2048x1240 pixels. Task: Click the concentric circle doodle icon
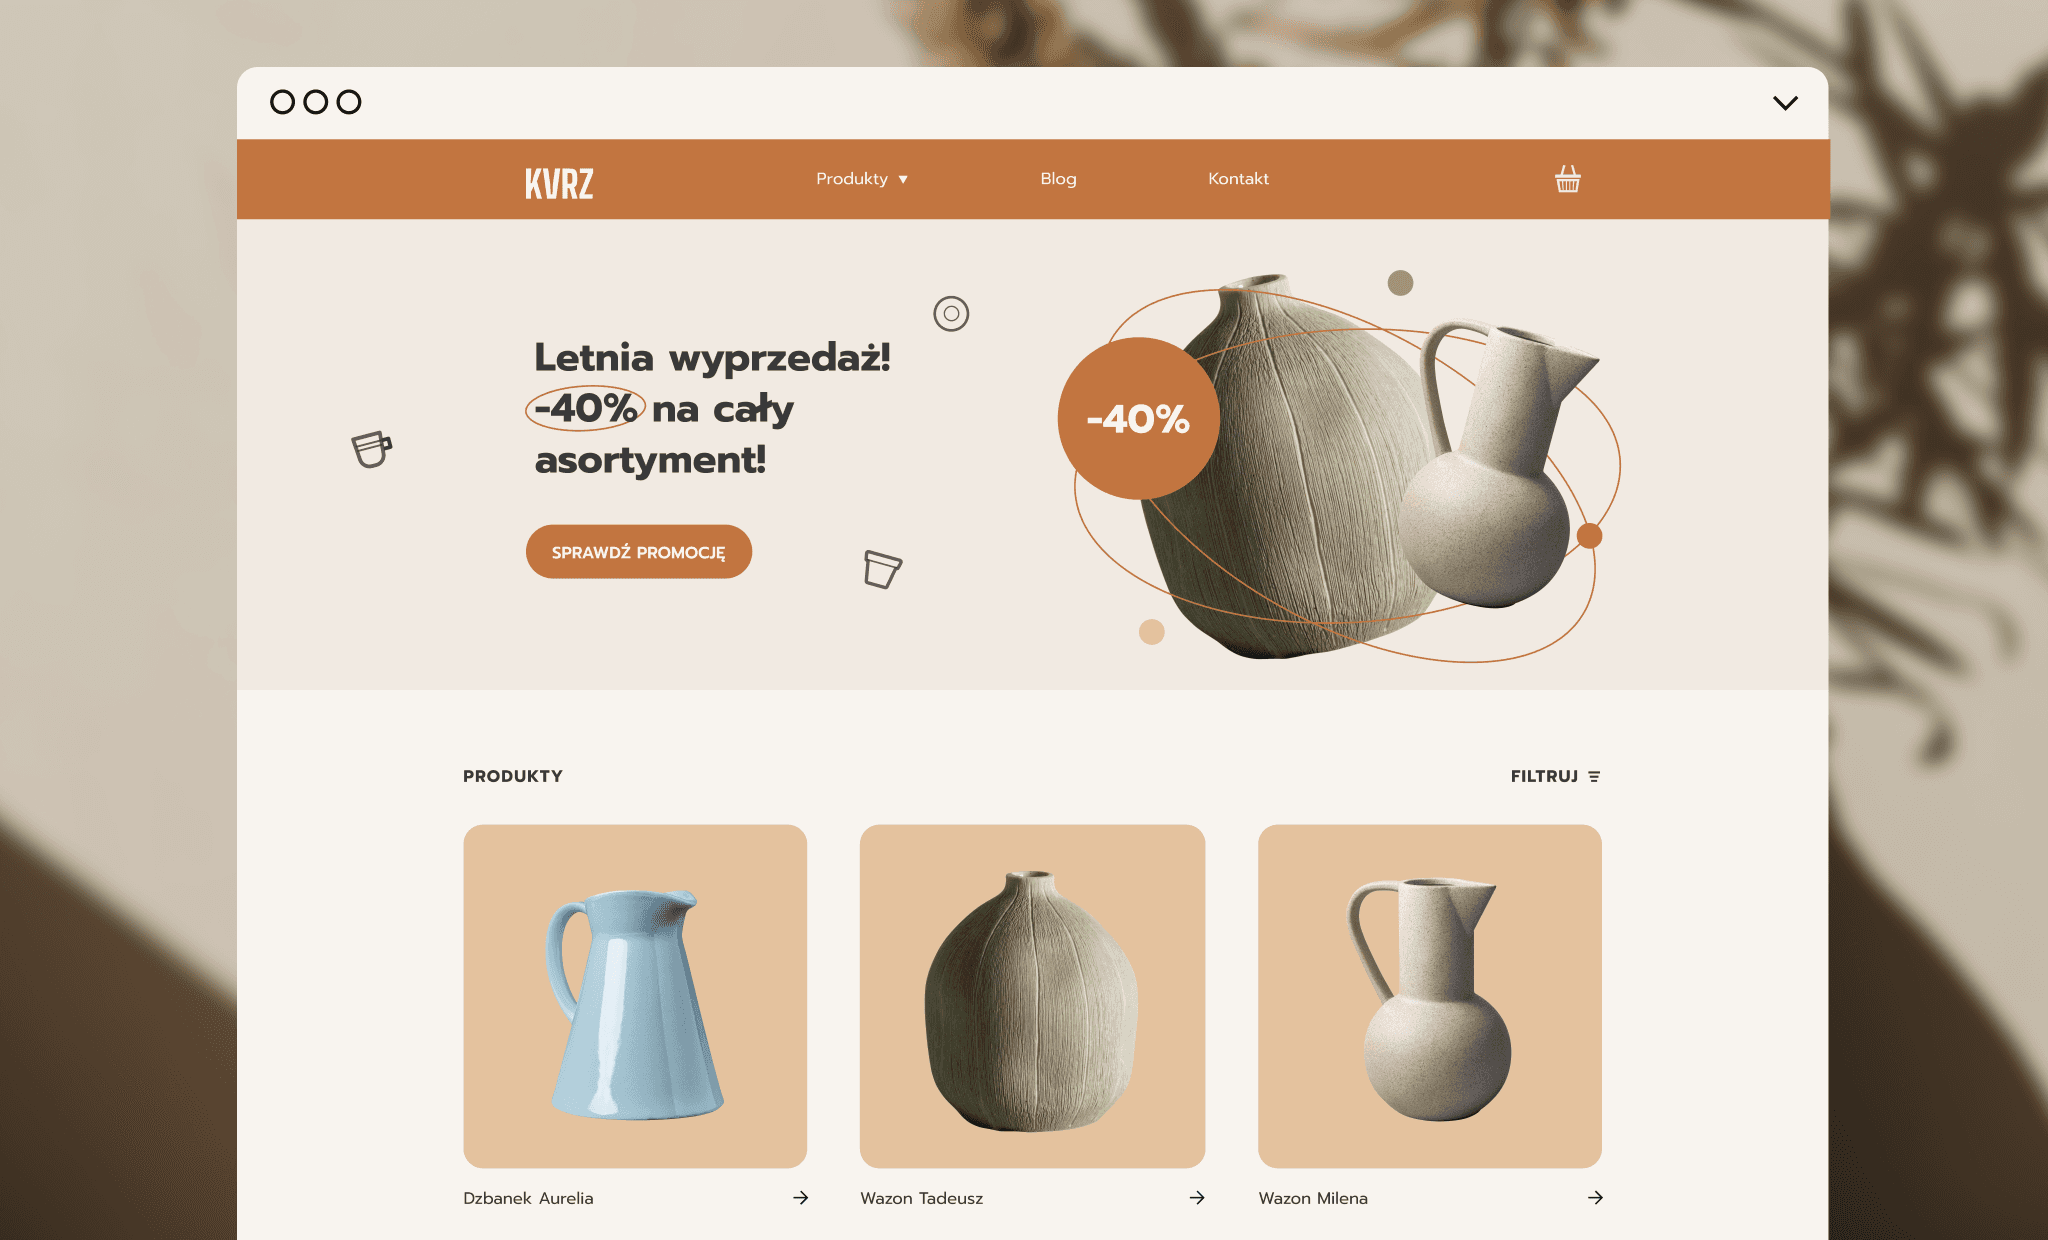click(x=951, y=314)
